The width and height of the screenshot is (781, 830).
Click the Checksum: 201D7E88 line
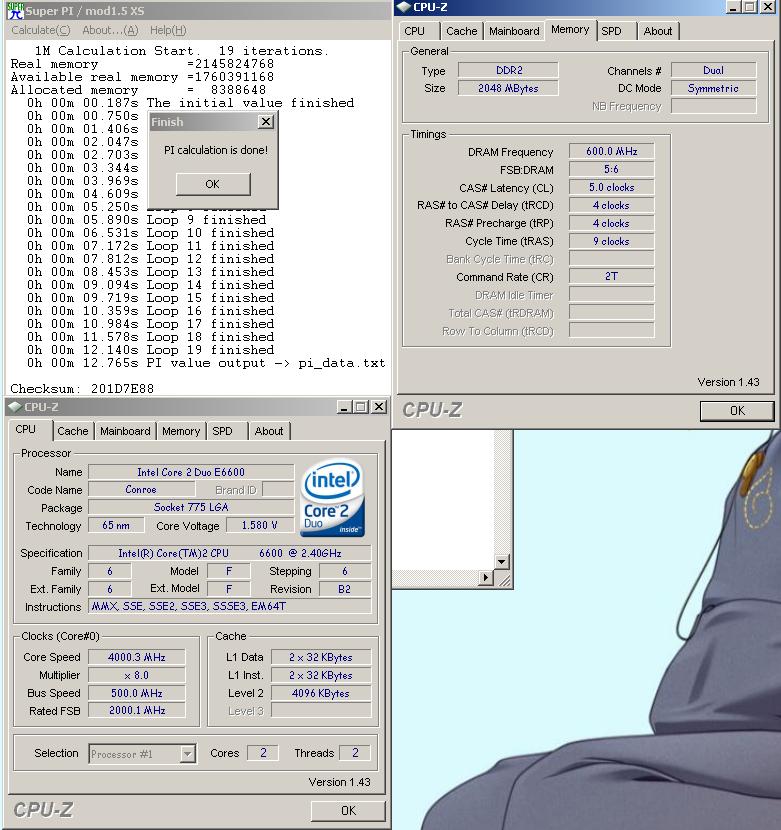pyautogui.click(x=82, y=389)
